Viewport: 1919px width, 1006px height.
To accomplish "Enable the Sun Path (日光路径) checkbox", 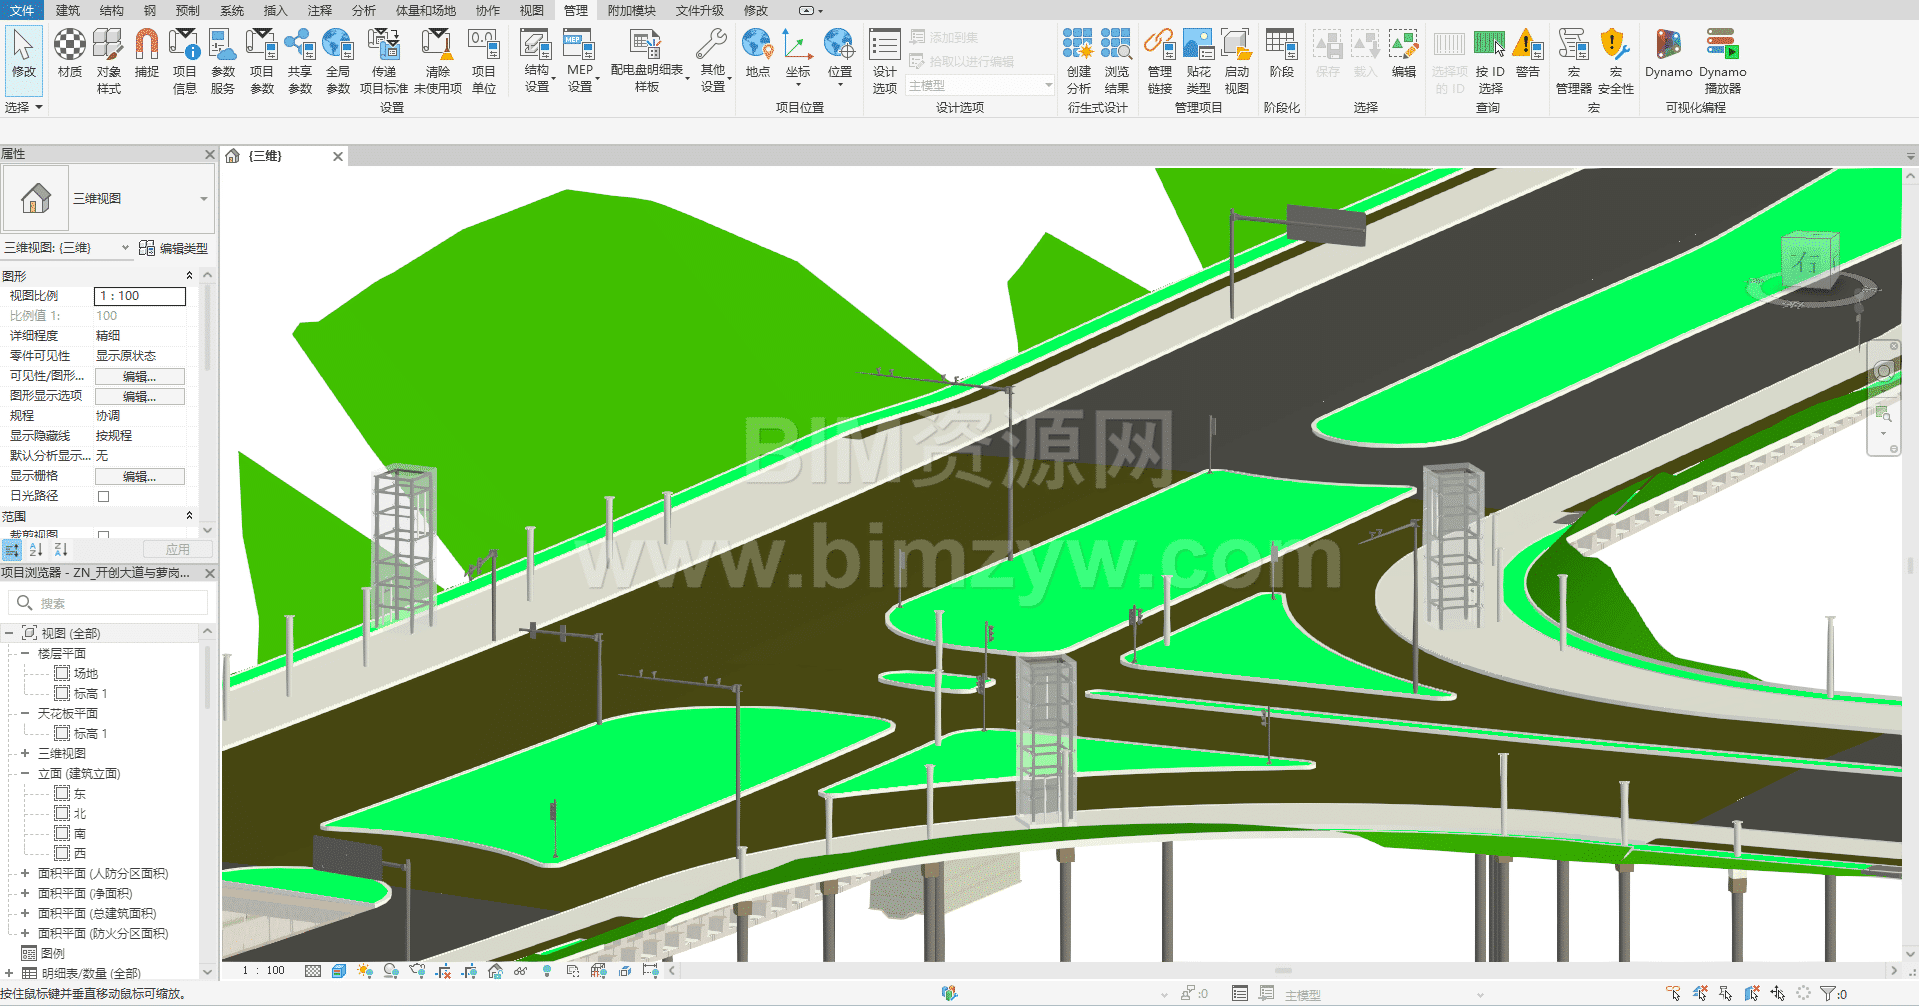I will click(103, 496).
